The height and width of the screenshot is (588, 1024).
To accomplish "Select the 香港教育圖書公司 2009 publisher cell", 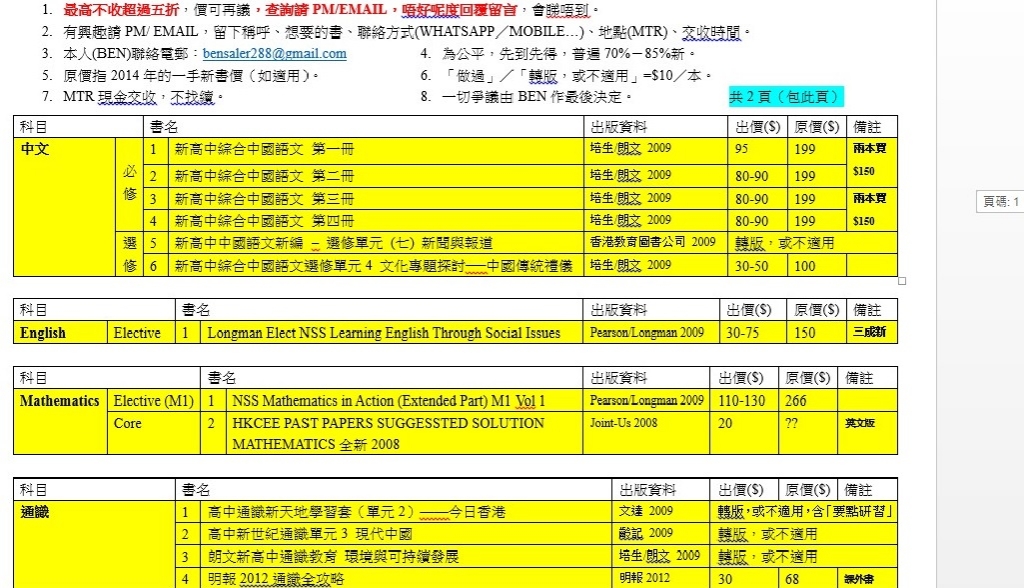I will [652, 242].
